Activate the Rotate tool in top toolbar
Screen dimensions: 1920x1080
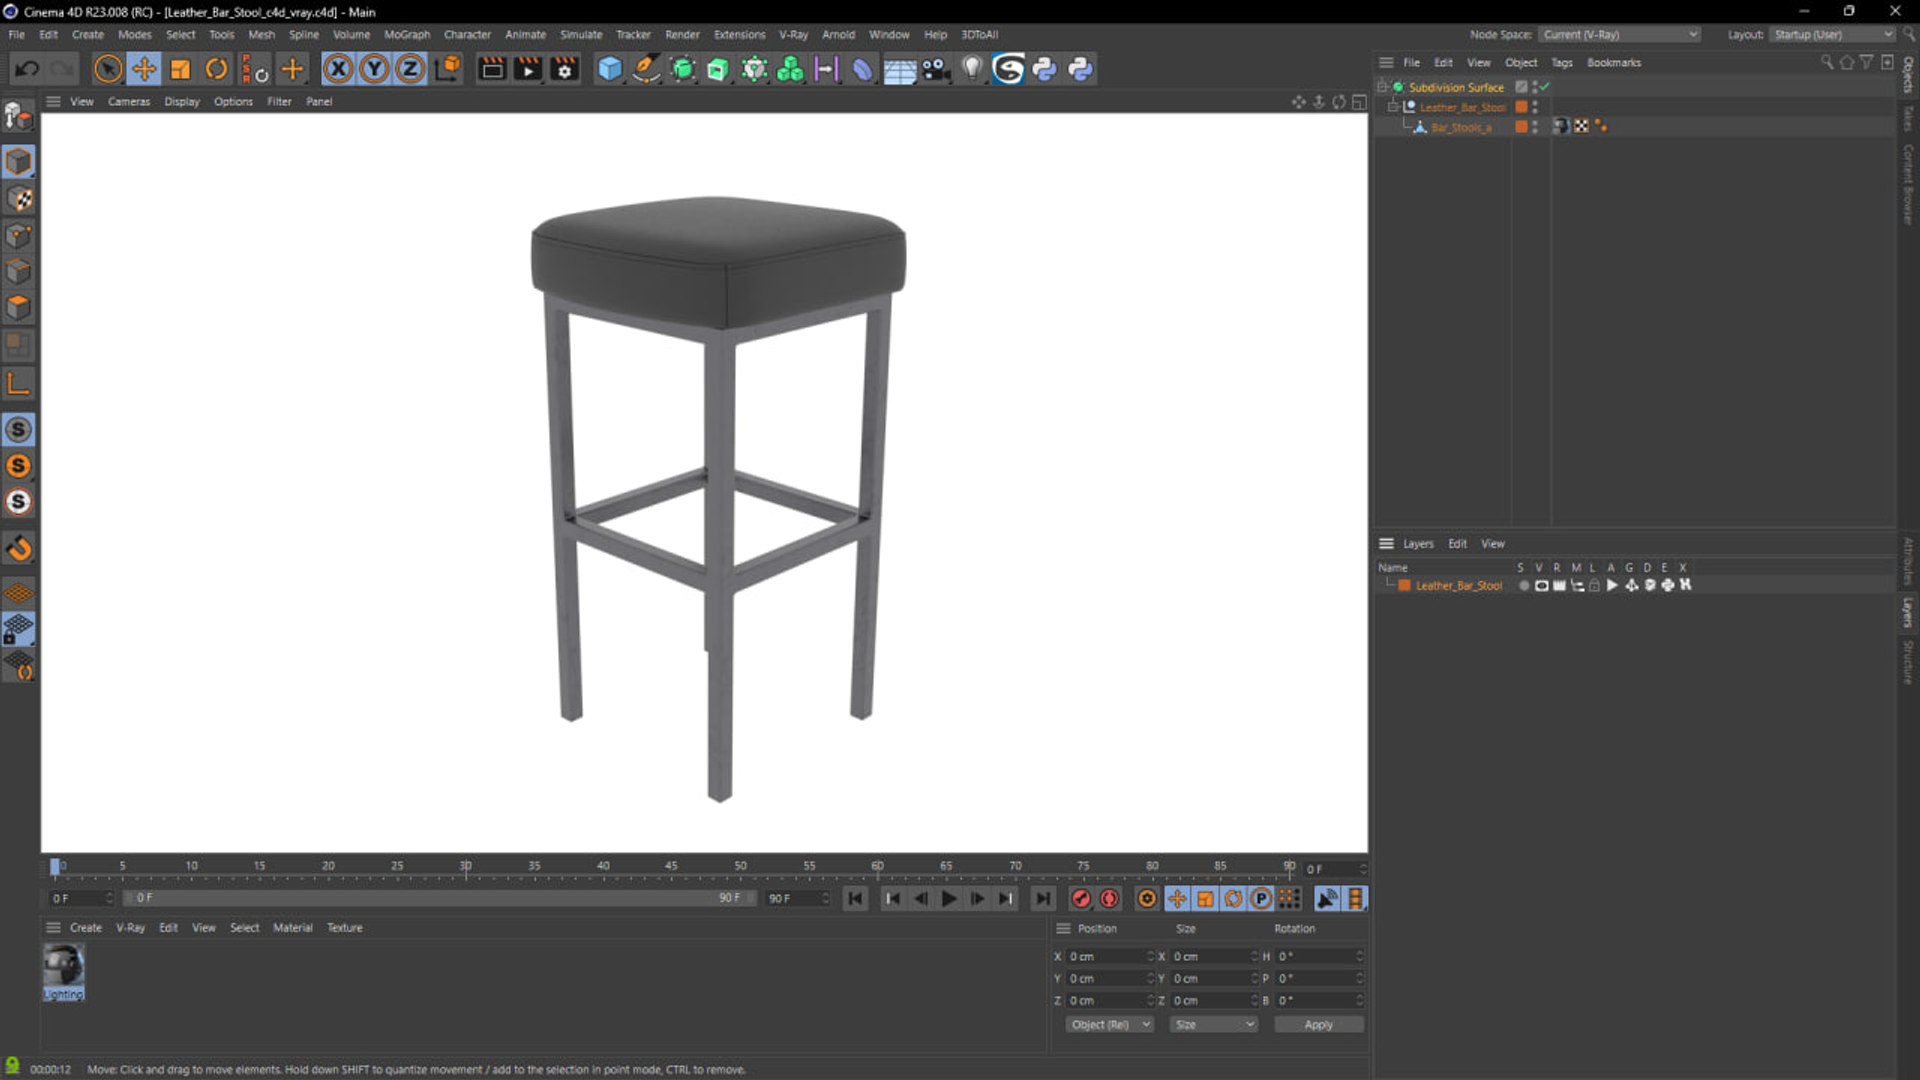pos(216,69)
